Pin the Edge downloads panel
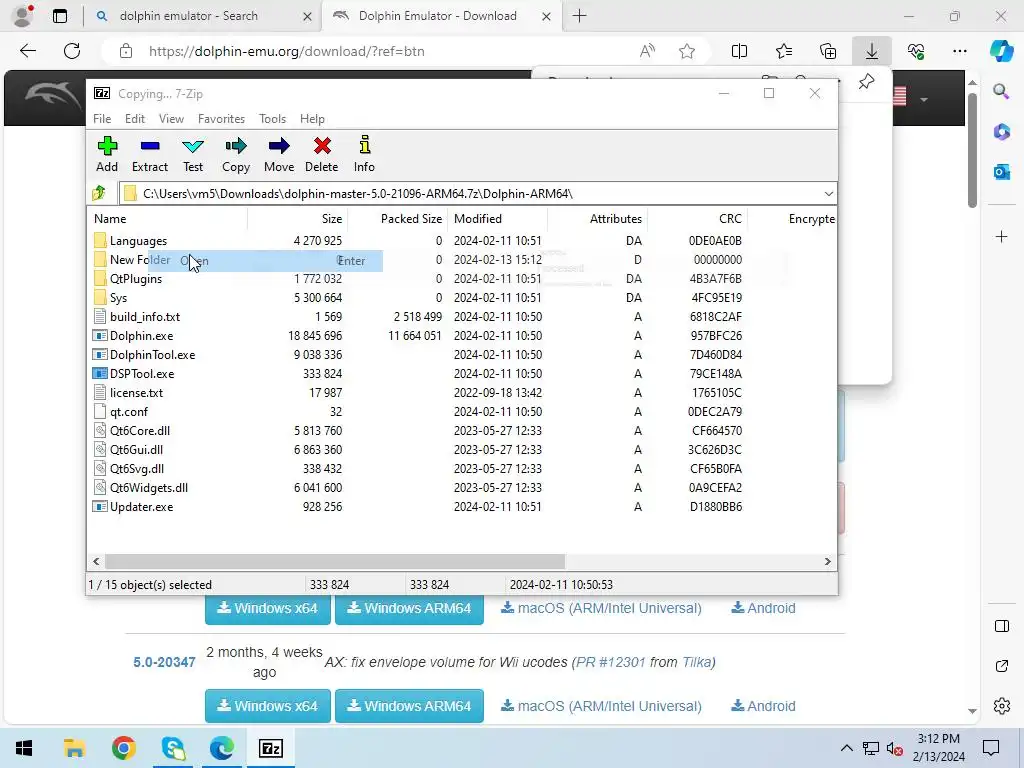The image size is (1024, 768). 866,82
